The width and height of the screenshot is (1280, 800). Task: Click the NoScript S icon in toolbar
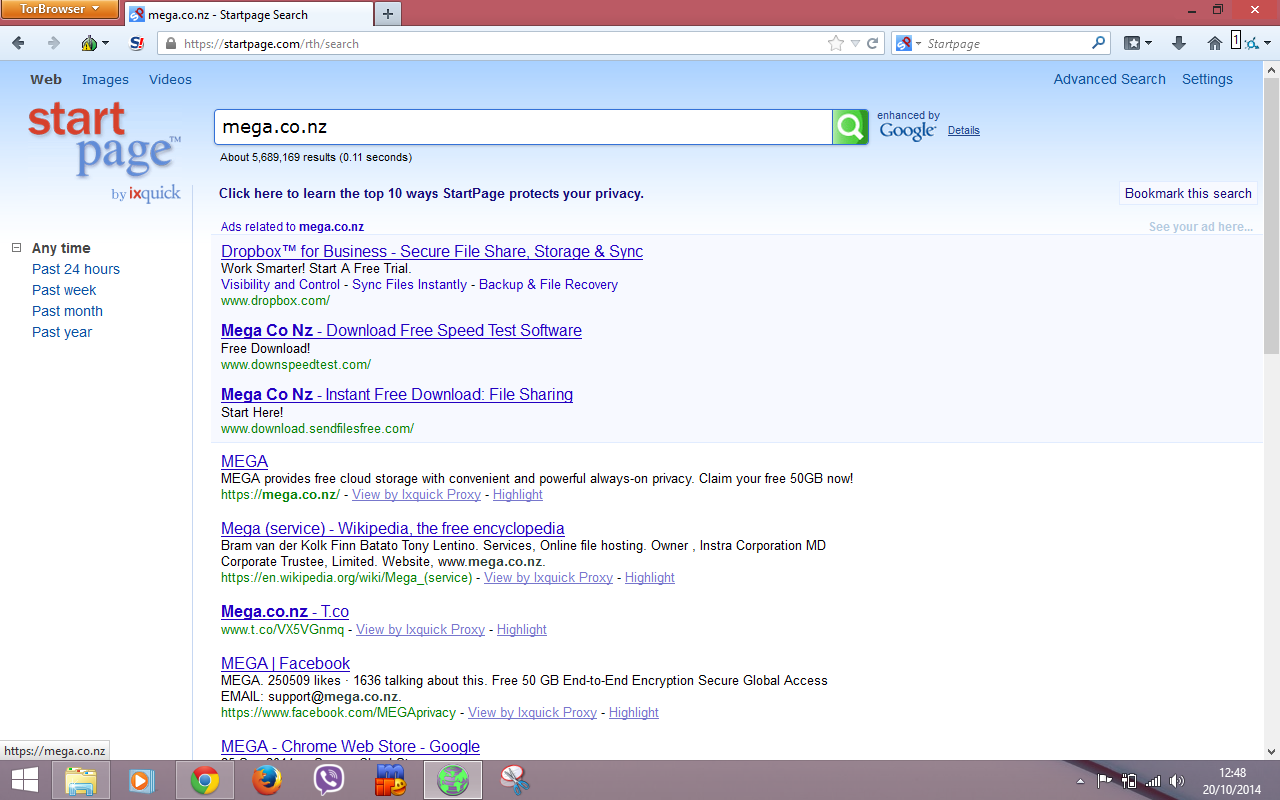point(137,43)
